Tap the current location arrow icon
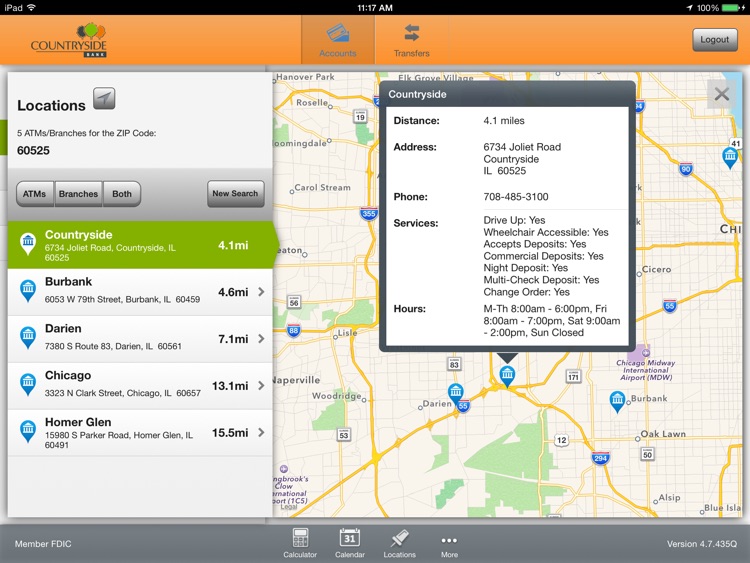This screenshot has height=563, width=750. pos(104,99)
